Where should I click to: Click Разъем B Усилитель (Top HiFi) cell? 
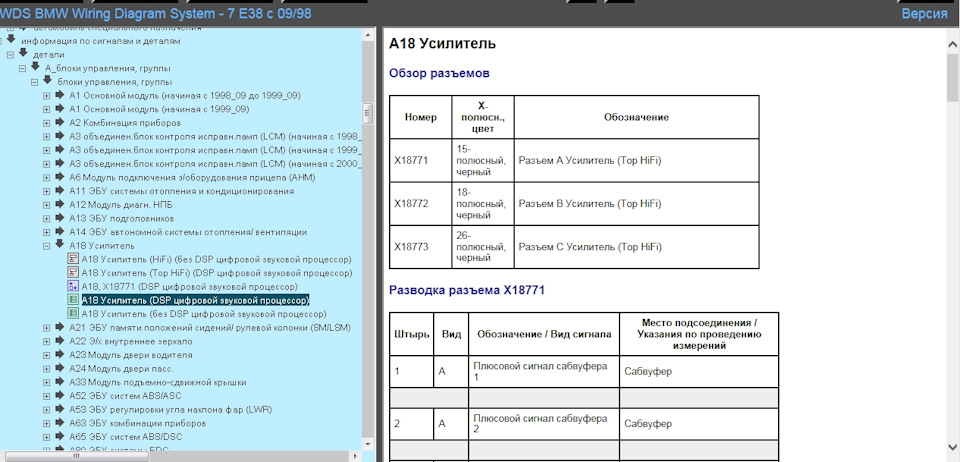(x=637, y=204)
